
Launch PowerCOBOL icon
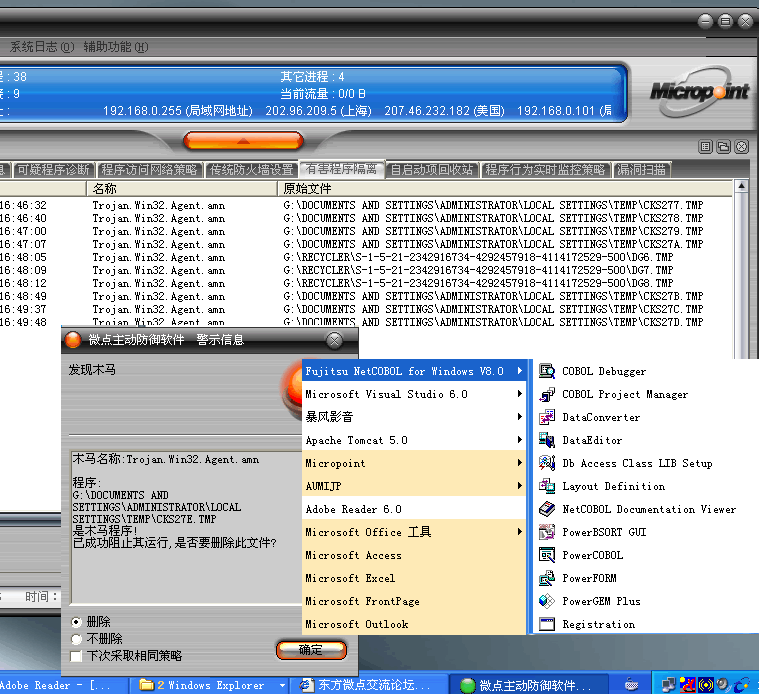546,555
